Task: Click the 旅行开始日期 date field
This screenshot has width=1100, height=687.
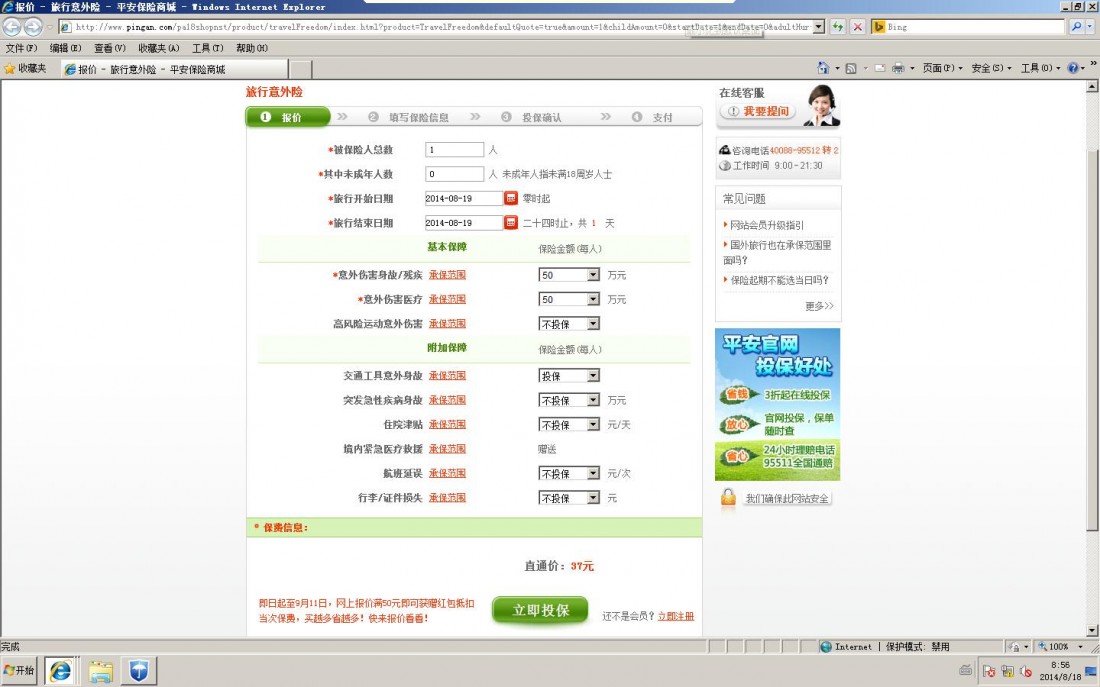Action: tap(464, 199)
